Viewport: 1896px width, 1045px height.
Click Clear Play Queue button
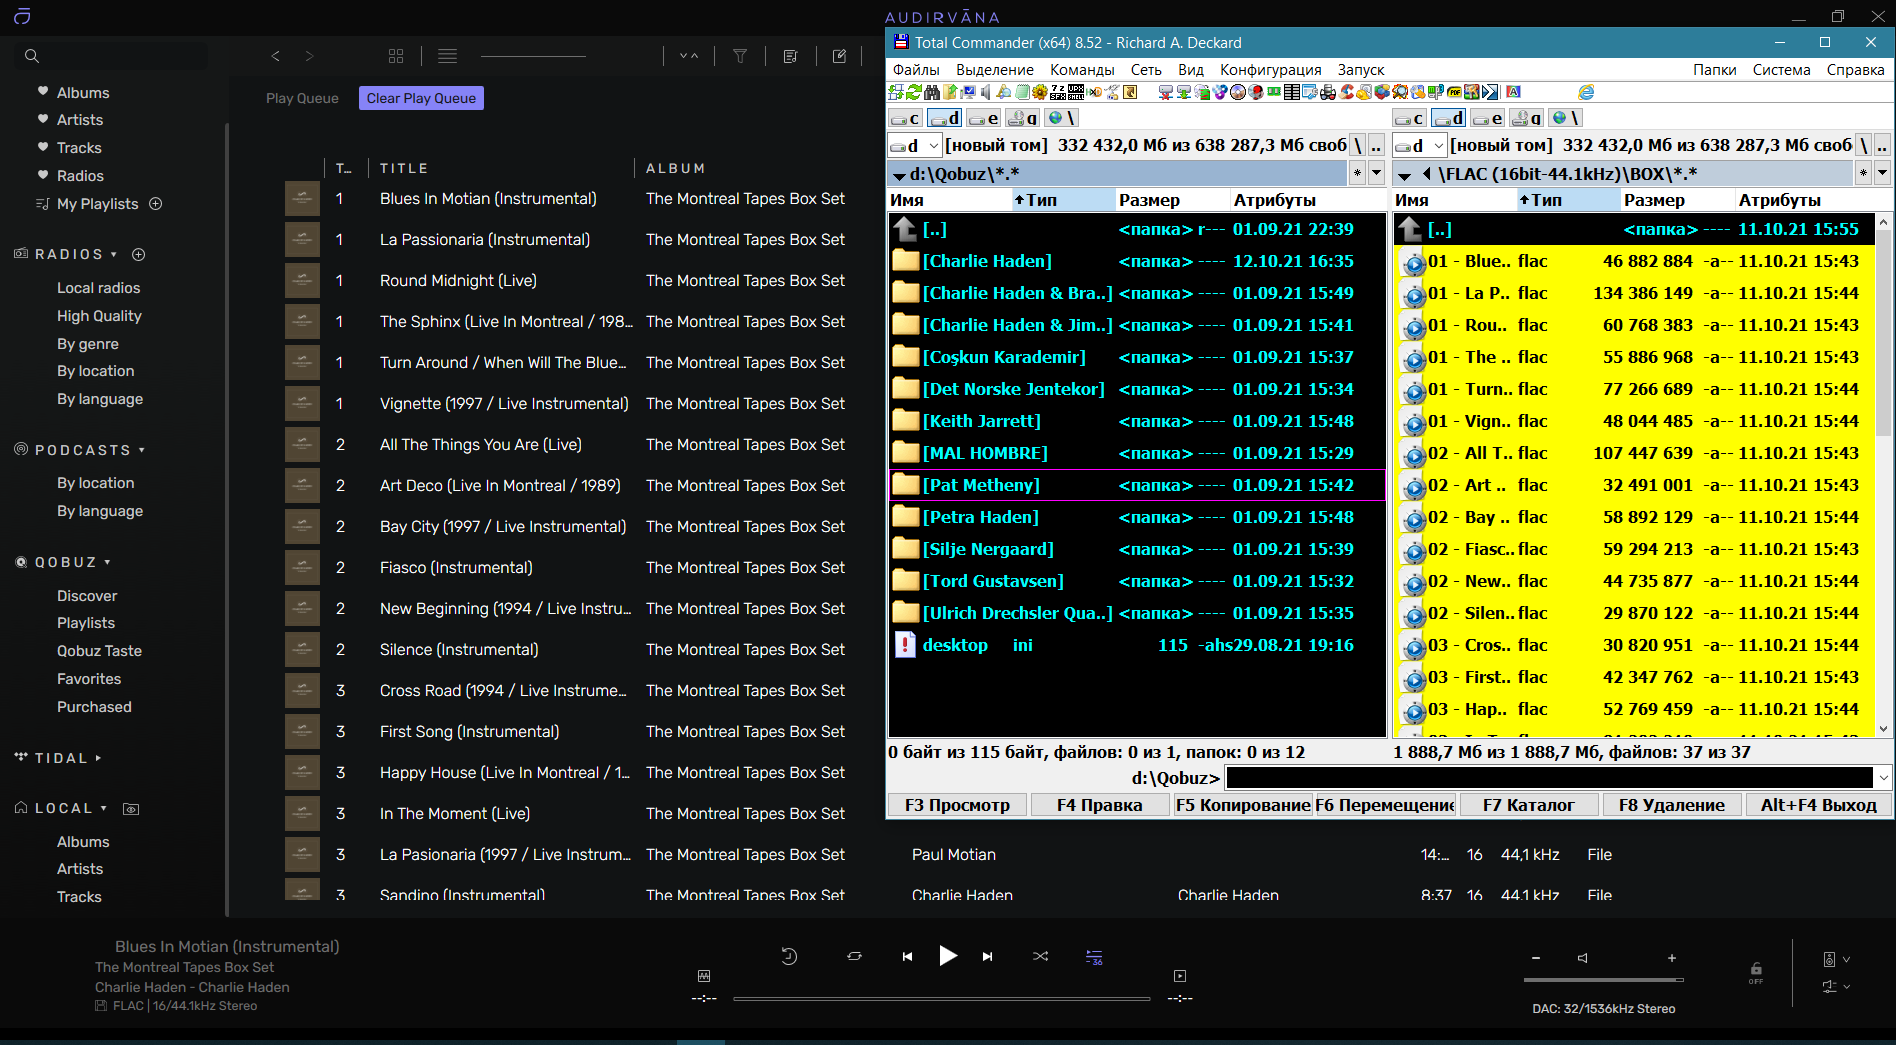[421, 98]
